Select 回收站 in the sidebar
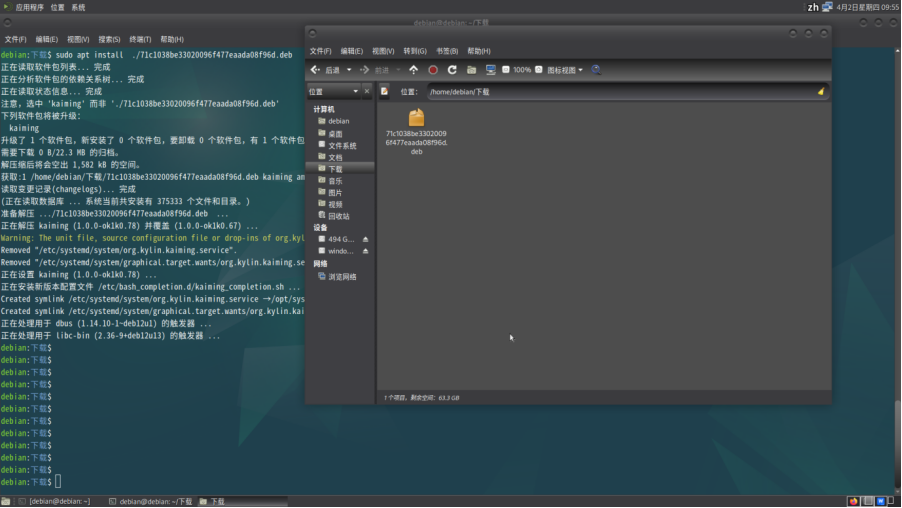902x508 pixels. (338, 216)
